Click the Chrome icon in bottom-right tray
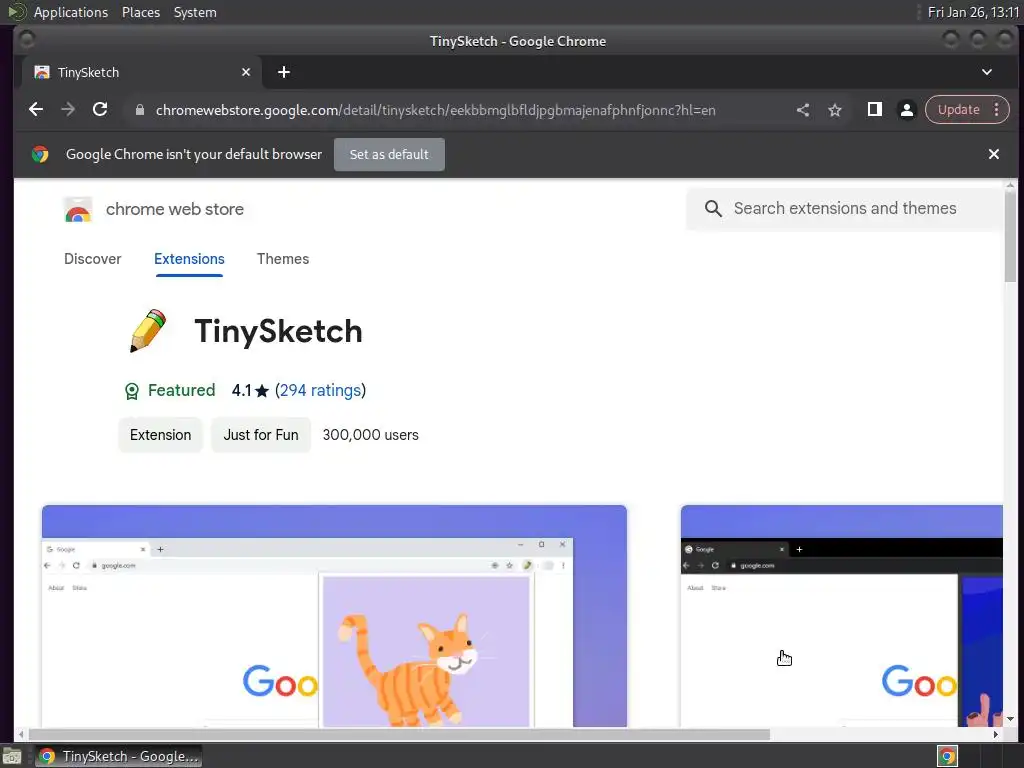The image size is (1024, 768). tap(947, 756)
